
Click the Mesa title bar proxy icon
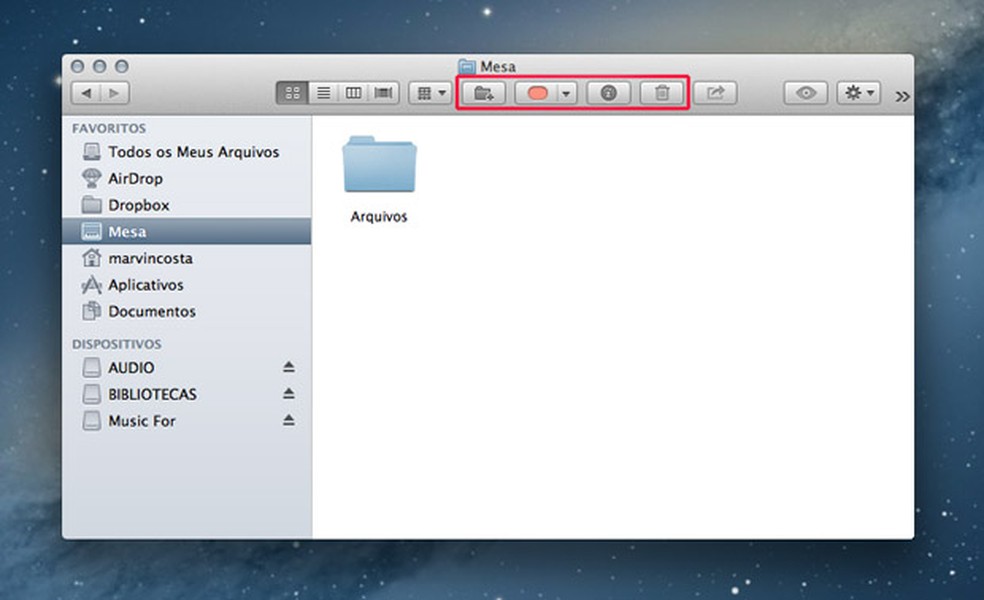tap(467, 66)
